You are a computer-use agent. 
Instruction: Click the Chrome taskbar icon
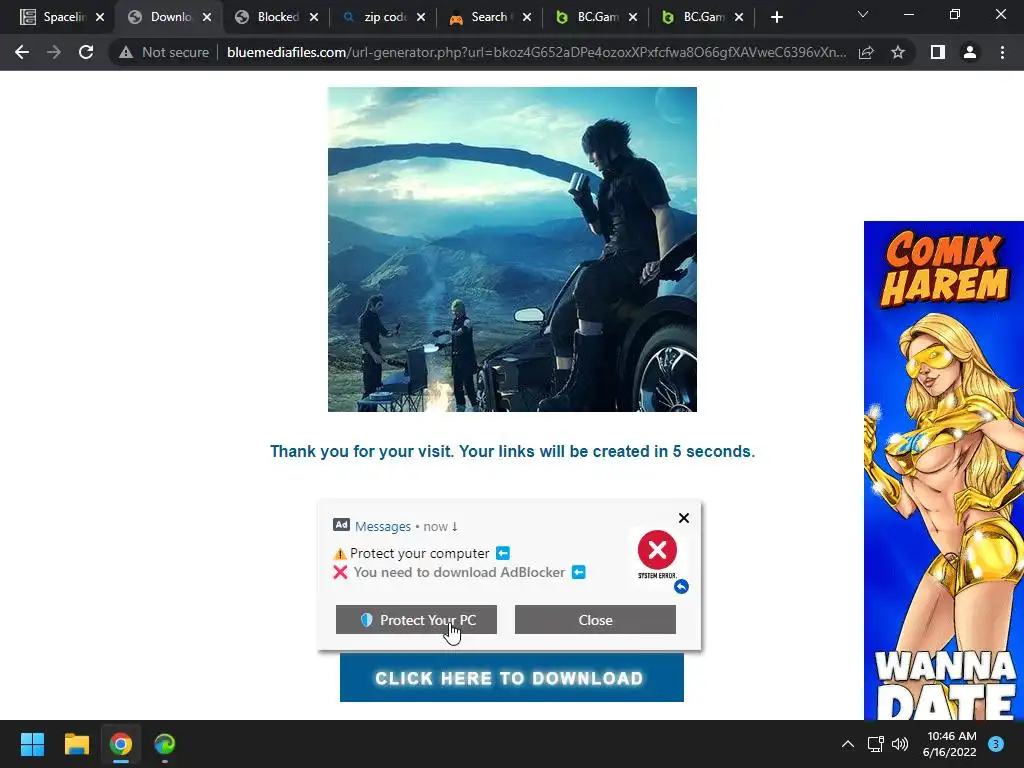(121, 744)
